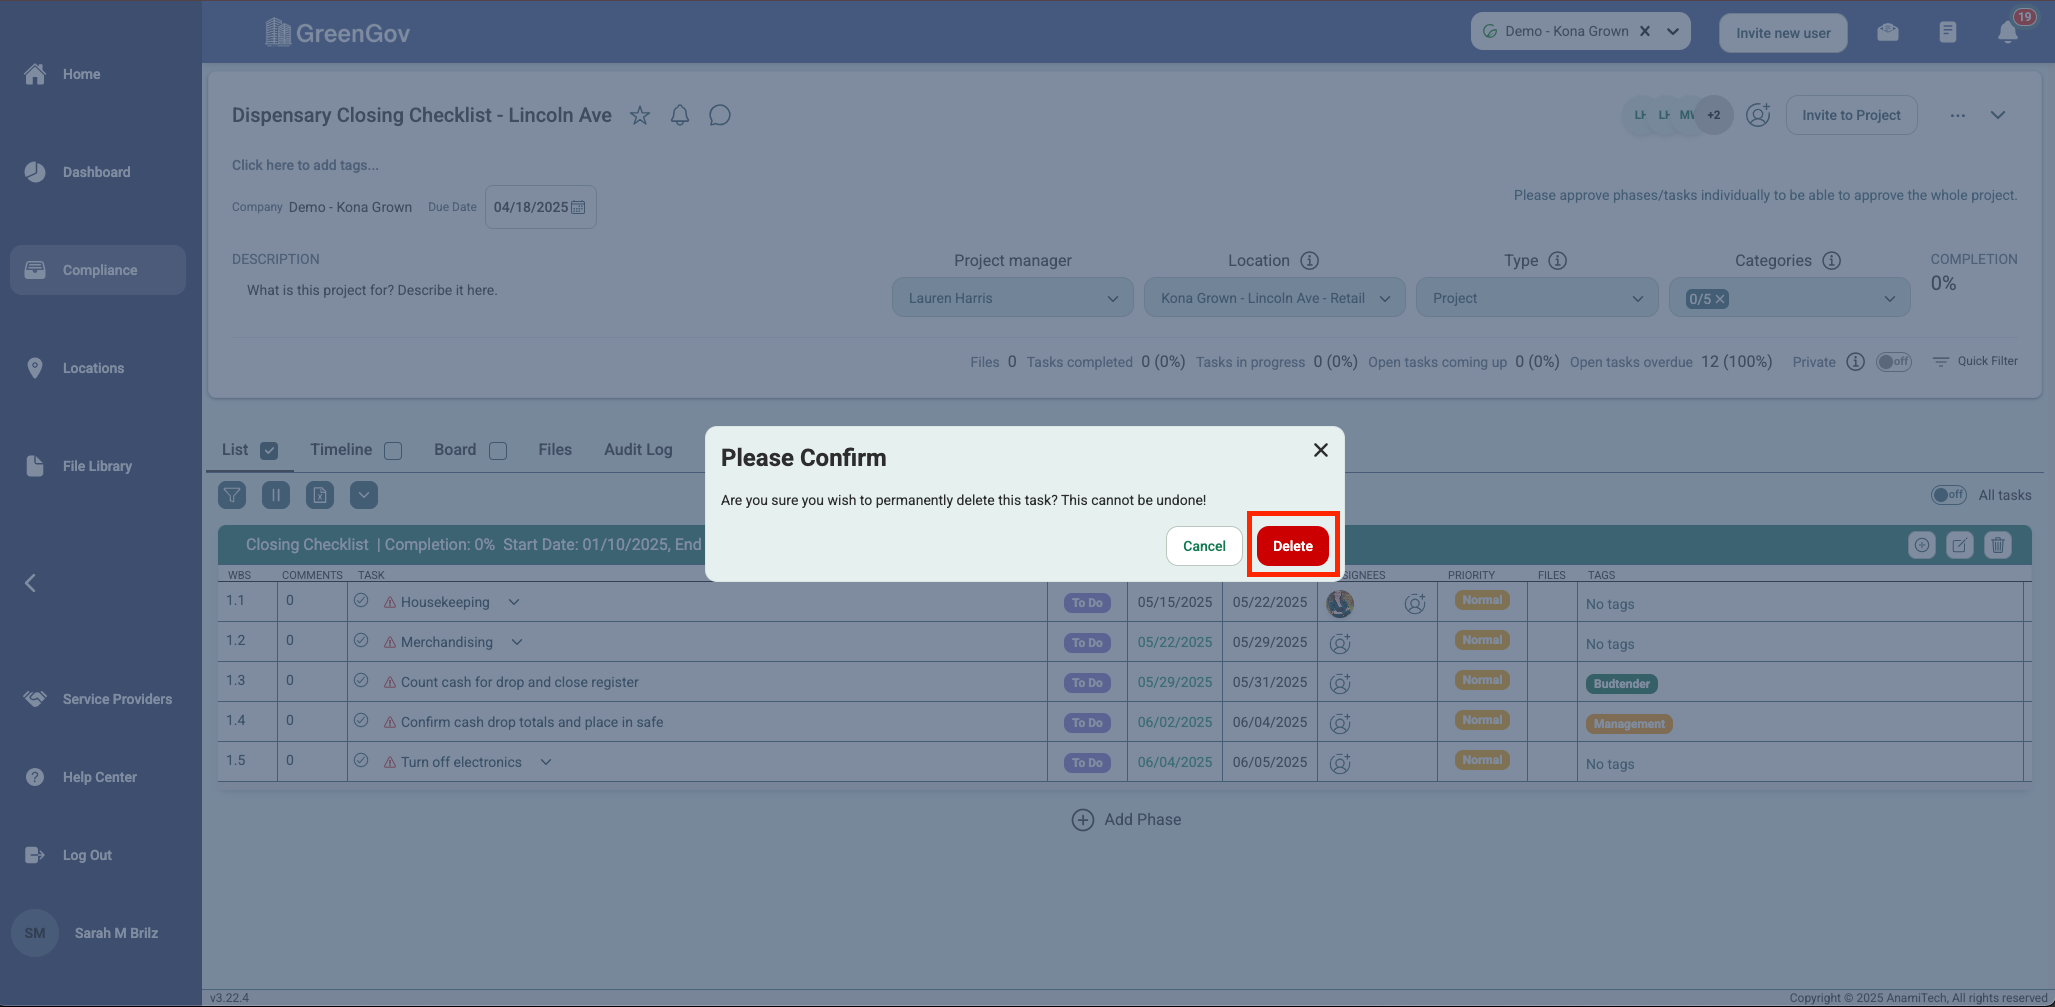
Task: Toggle the Timeline view checkbox
Action: point(393,451)
